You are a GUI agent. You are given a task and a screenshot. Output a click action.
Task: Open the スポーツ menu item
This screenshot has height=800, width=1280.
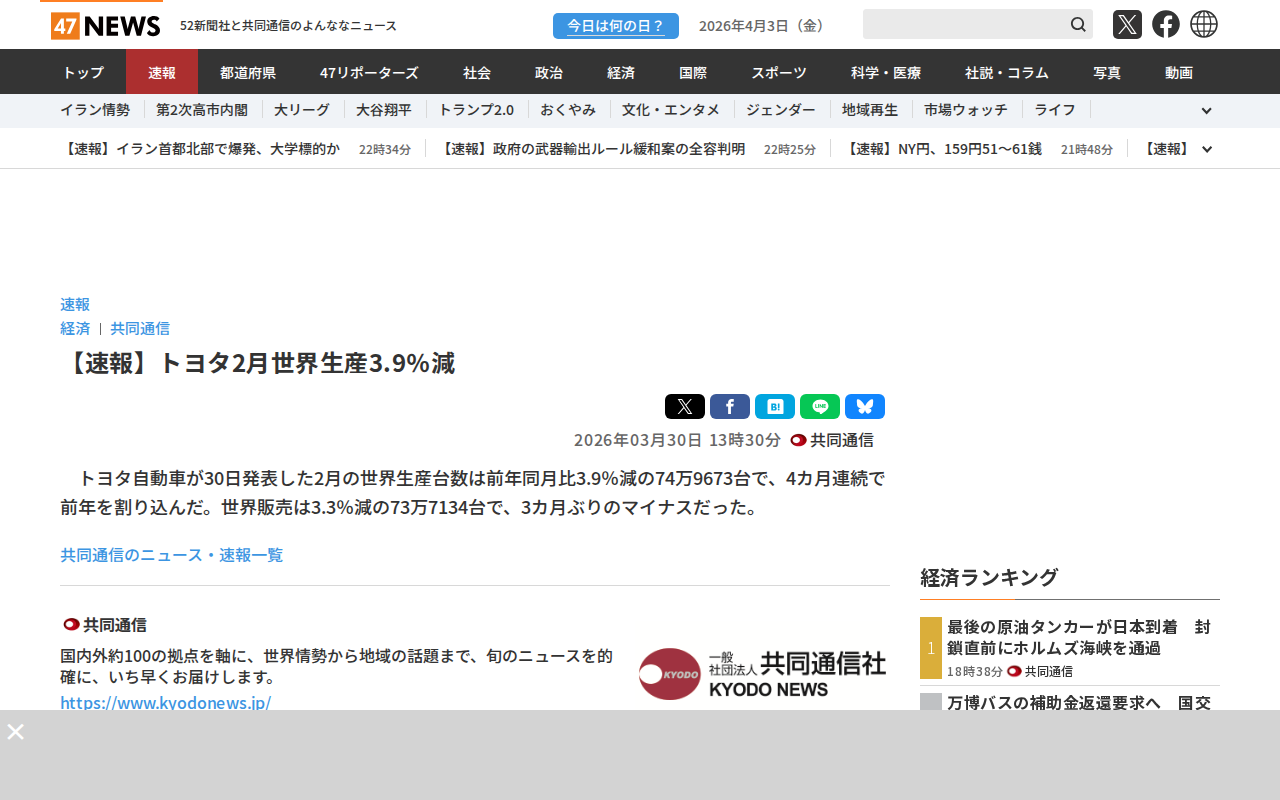(779, 72)
